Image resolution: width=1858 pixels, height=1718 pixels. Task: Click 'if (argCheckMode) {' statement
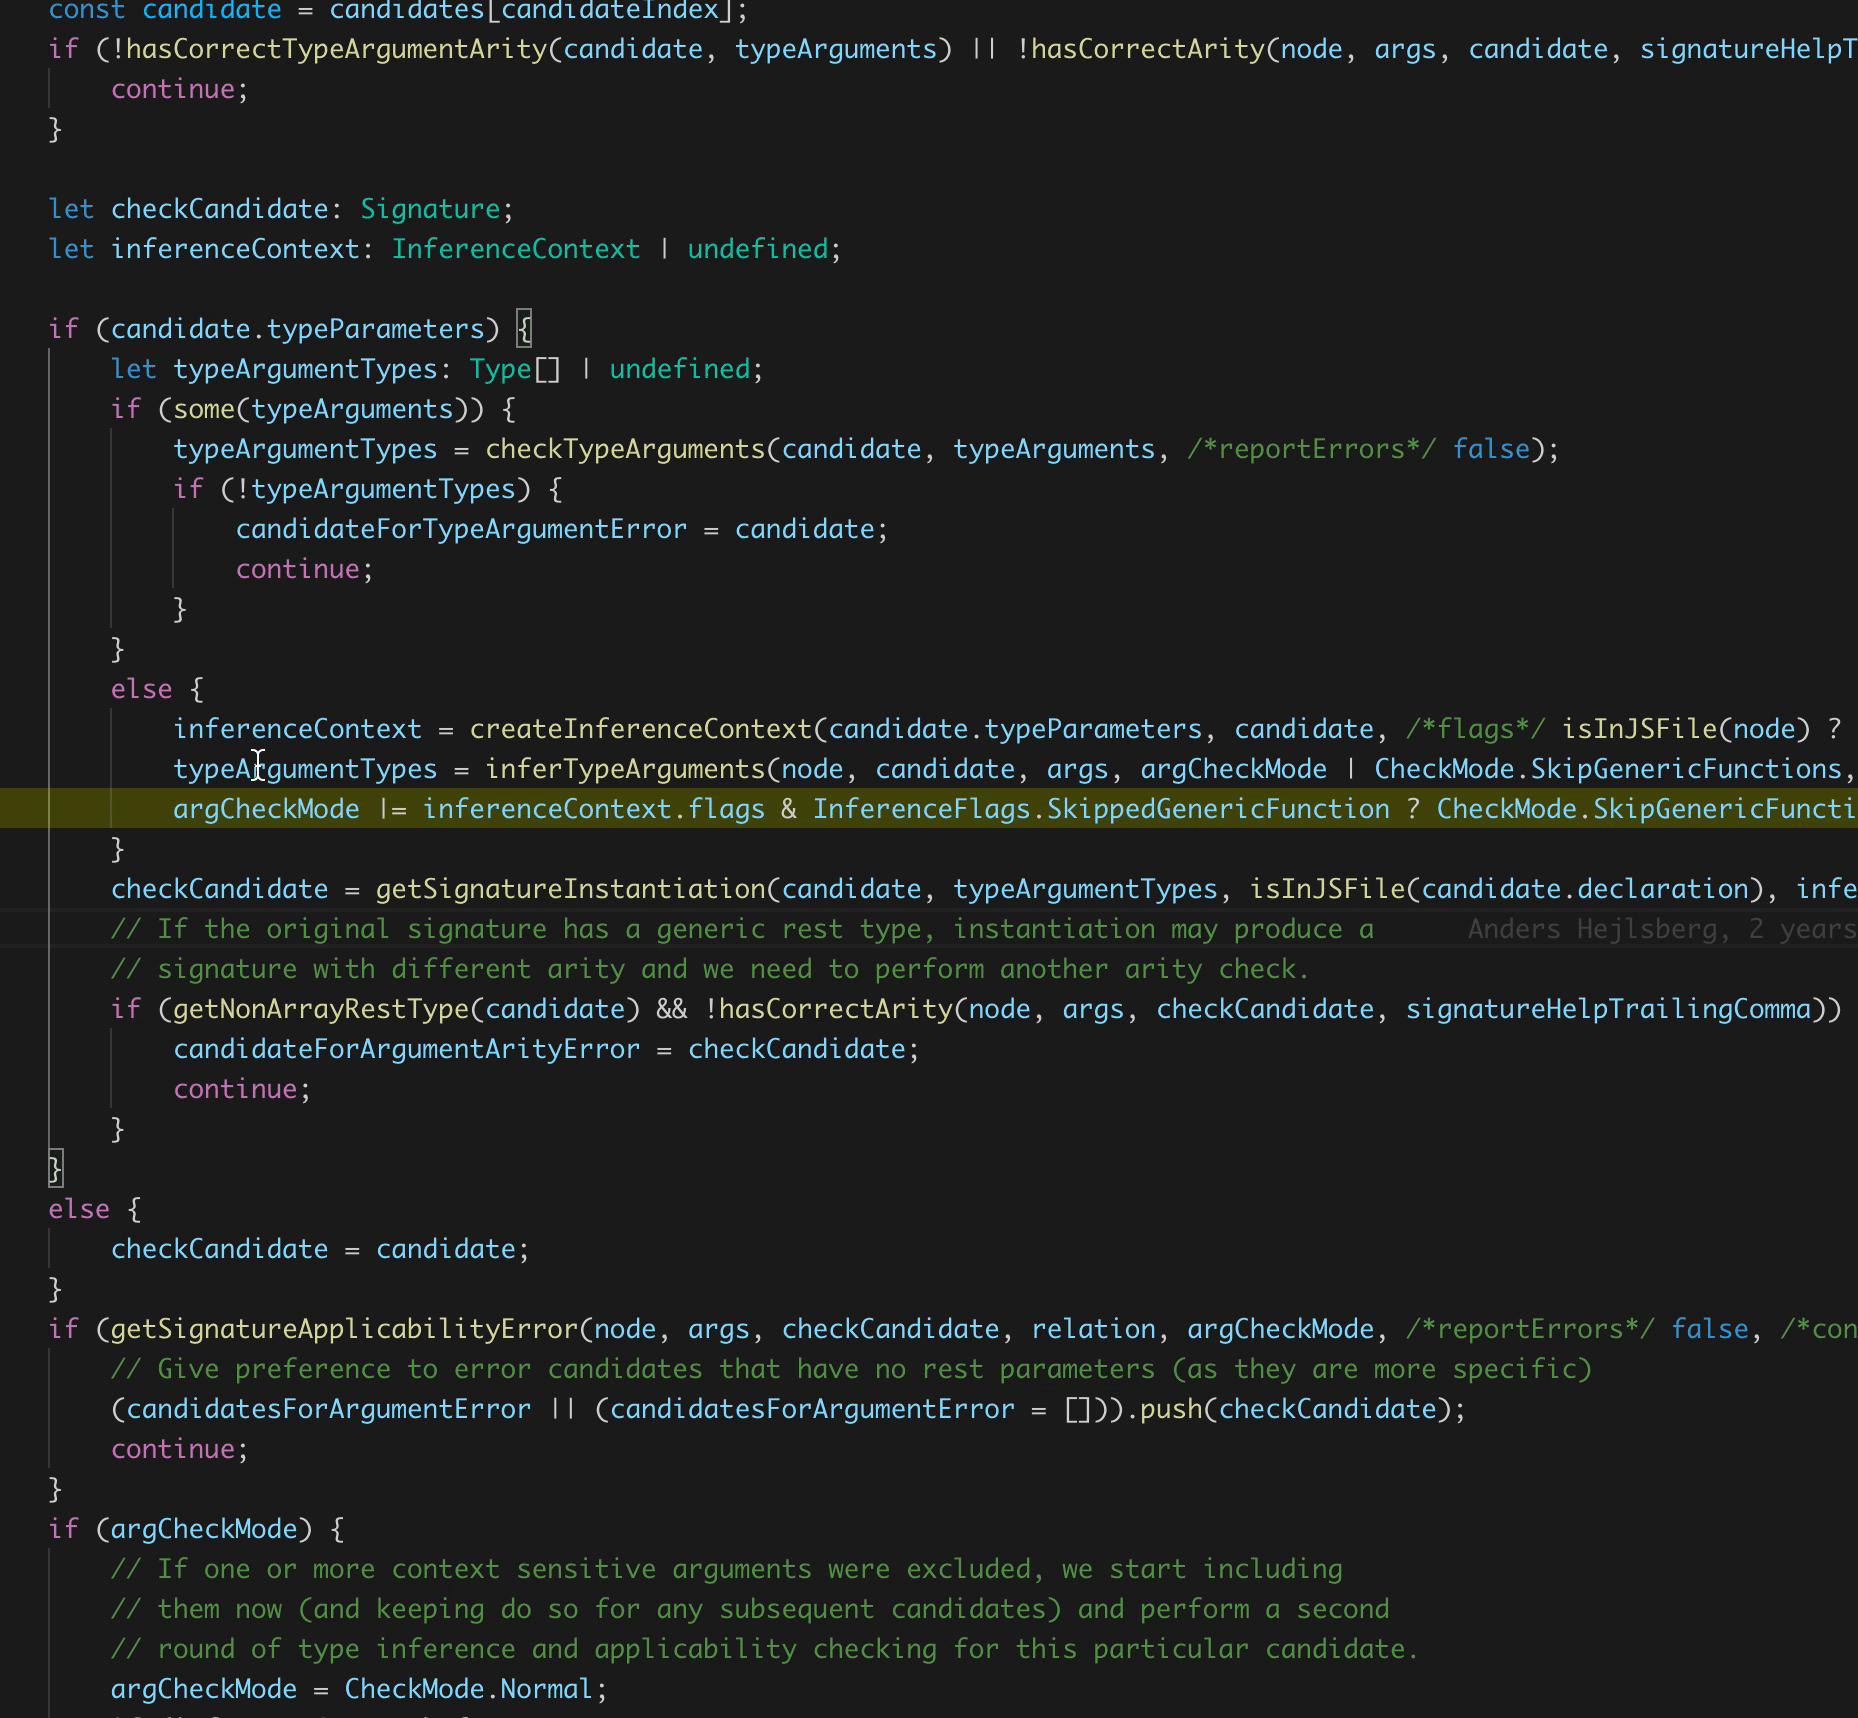[x=197, y=1529]
